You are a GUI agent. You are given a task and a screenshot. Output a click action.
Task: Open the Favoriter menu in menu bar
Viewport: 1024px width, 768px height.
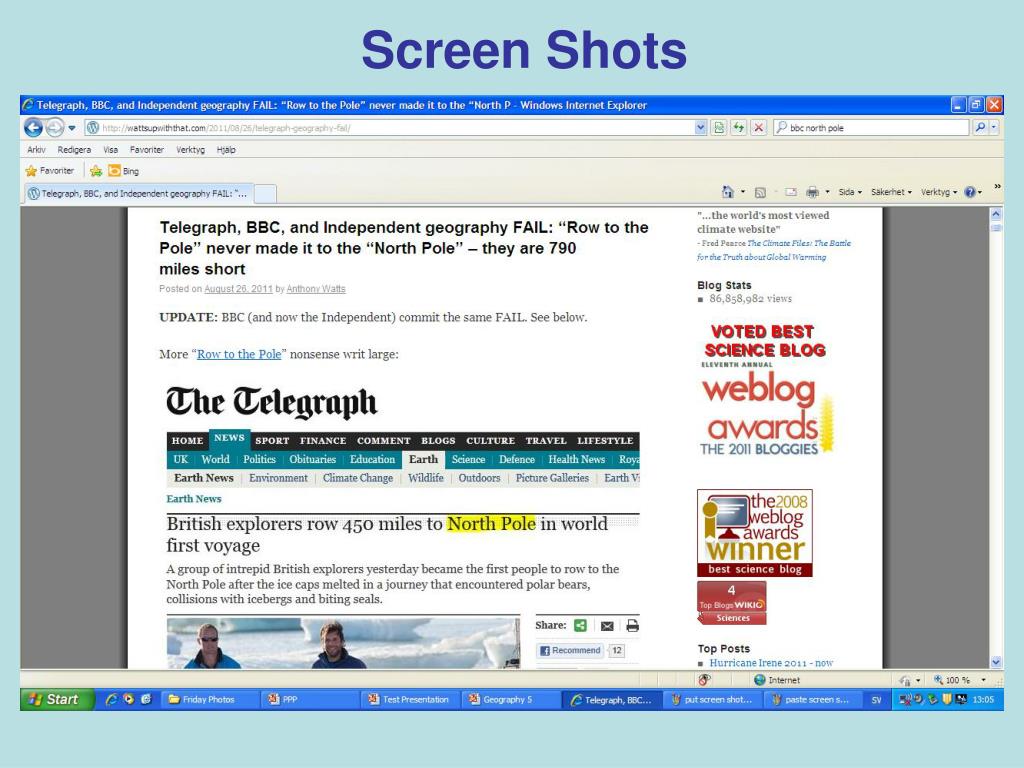pos(147,150)
